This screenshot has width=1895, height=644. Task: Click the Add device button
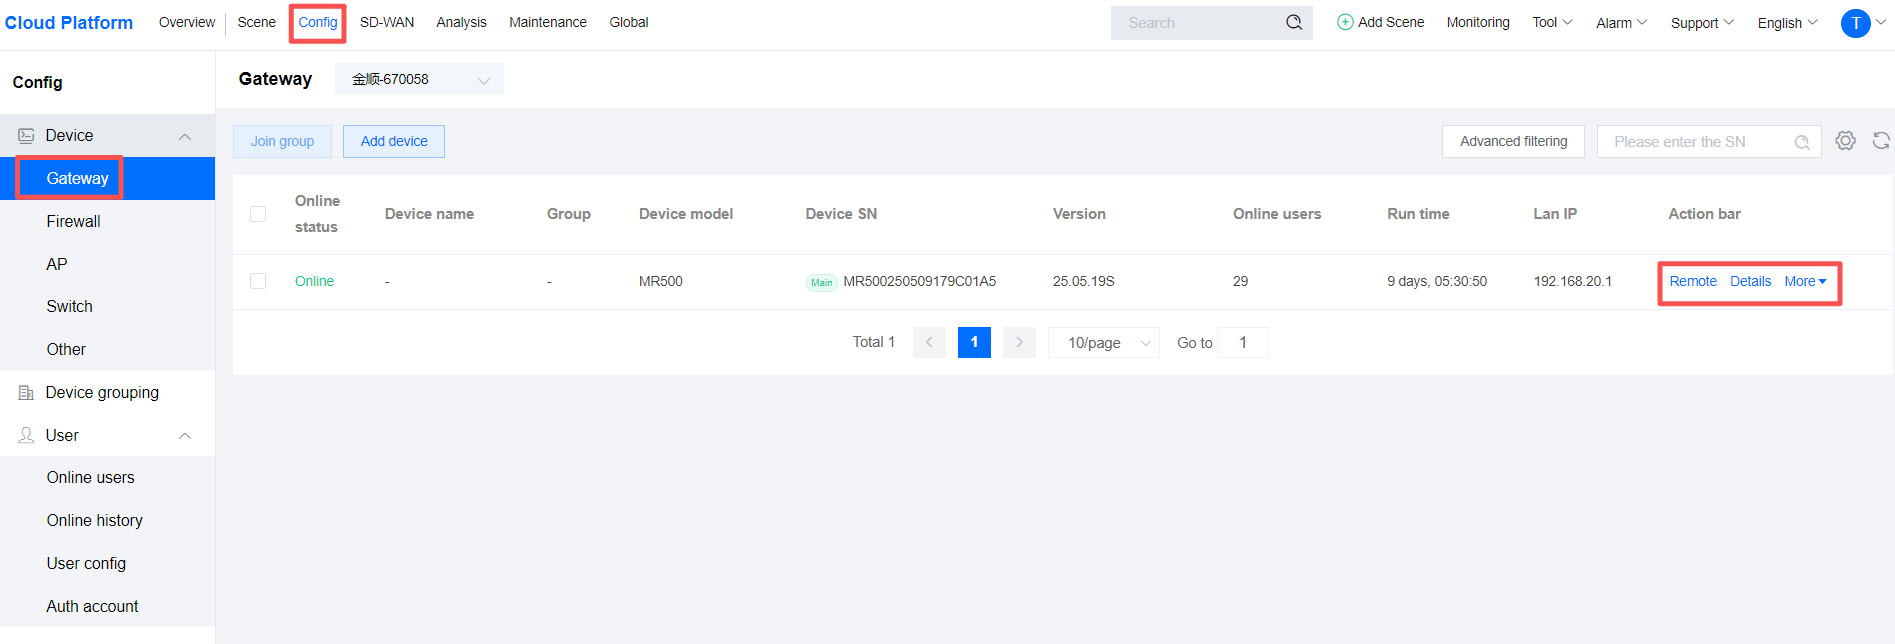(394, 141)
